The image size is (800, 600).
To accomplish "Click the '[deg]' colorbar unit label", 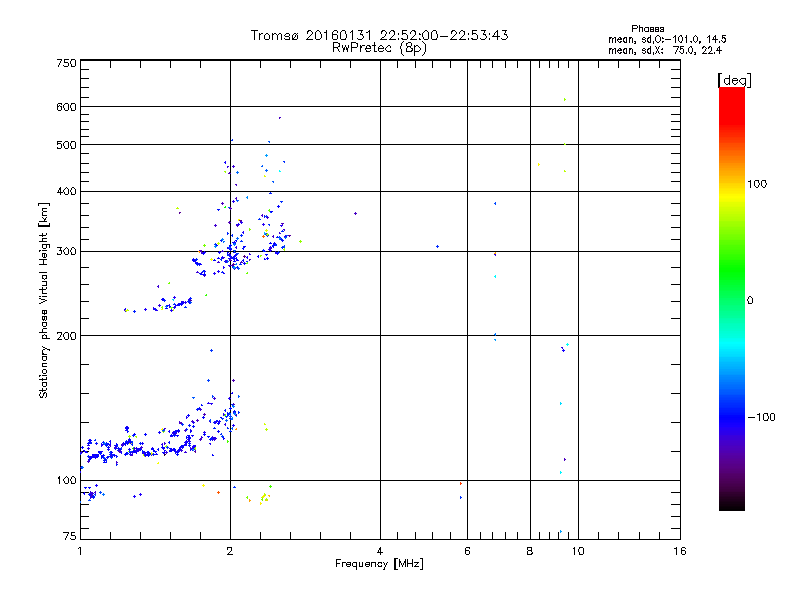I will pos(734,80).
